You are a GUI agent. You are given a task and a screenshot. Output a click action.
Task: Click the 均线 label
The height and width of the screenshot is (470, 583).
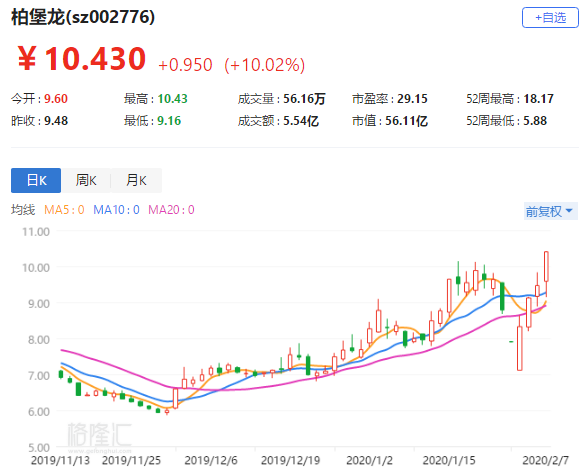coord(23,210)
